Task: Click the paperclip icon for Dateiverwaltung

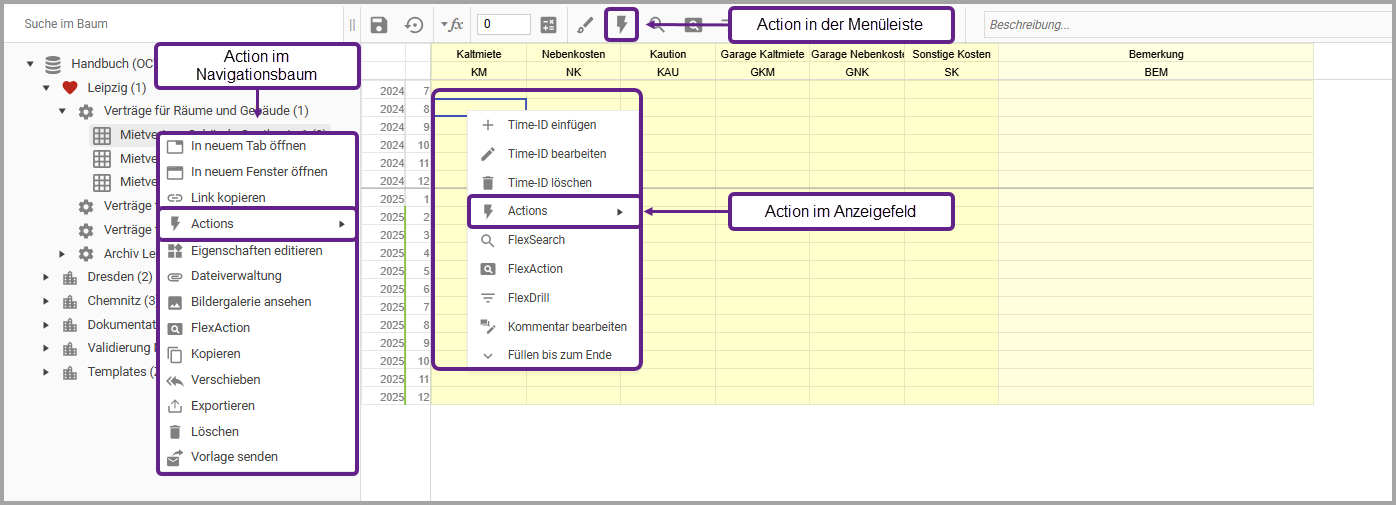Action: click(x=175, y=276)
